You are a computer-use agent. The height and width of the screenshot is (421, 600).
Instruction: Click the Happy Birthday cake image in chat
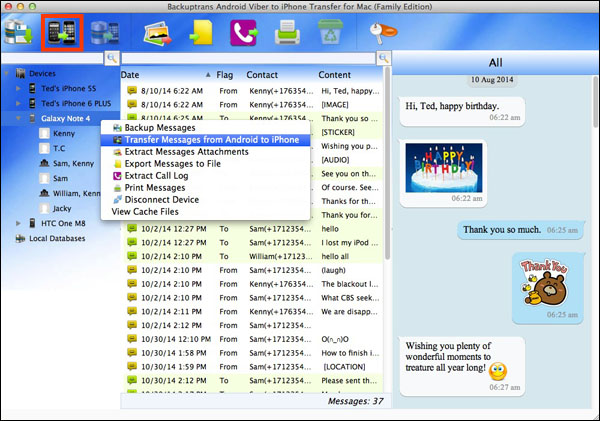(x=444, y=168)
